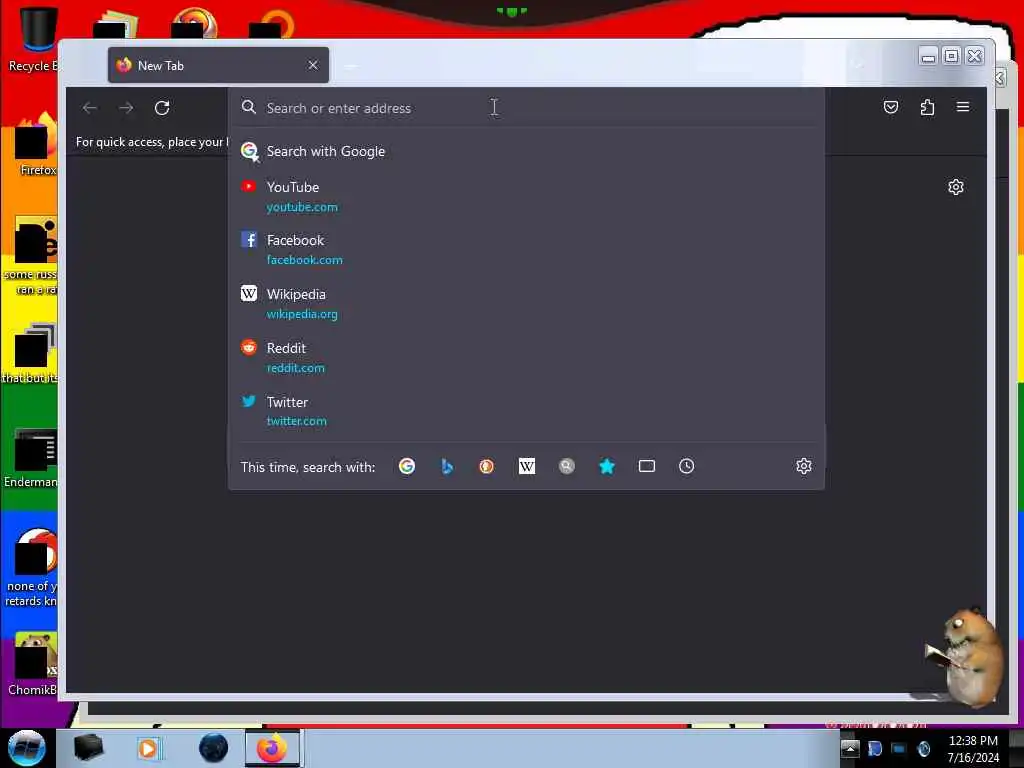Click the back navigation arrow
Viewport: 1024px width, 768px height.
click(x=90, y=108)
